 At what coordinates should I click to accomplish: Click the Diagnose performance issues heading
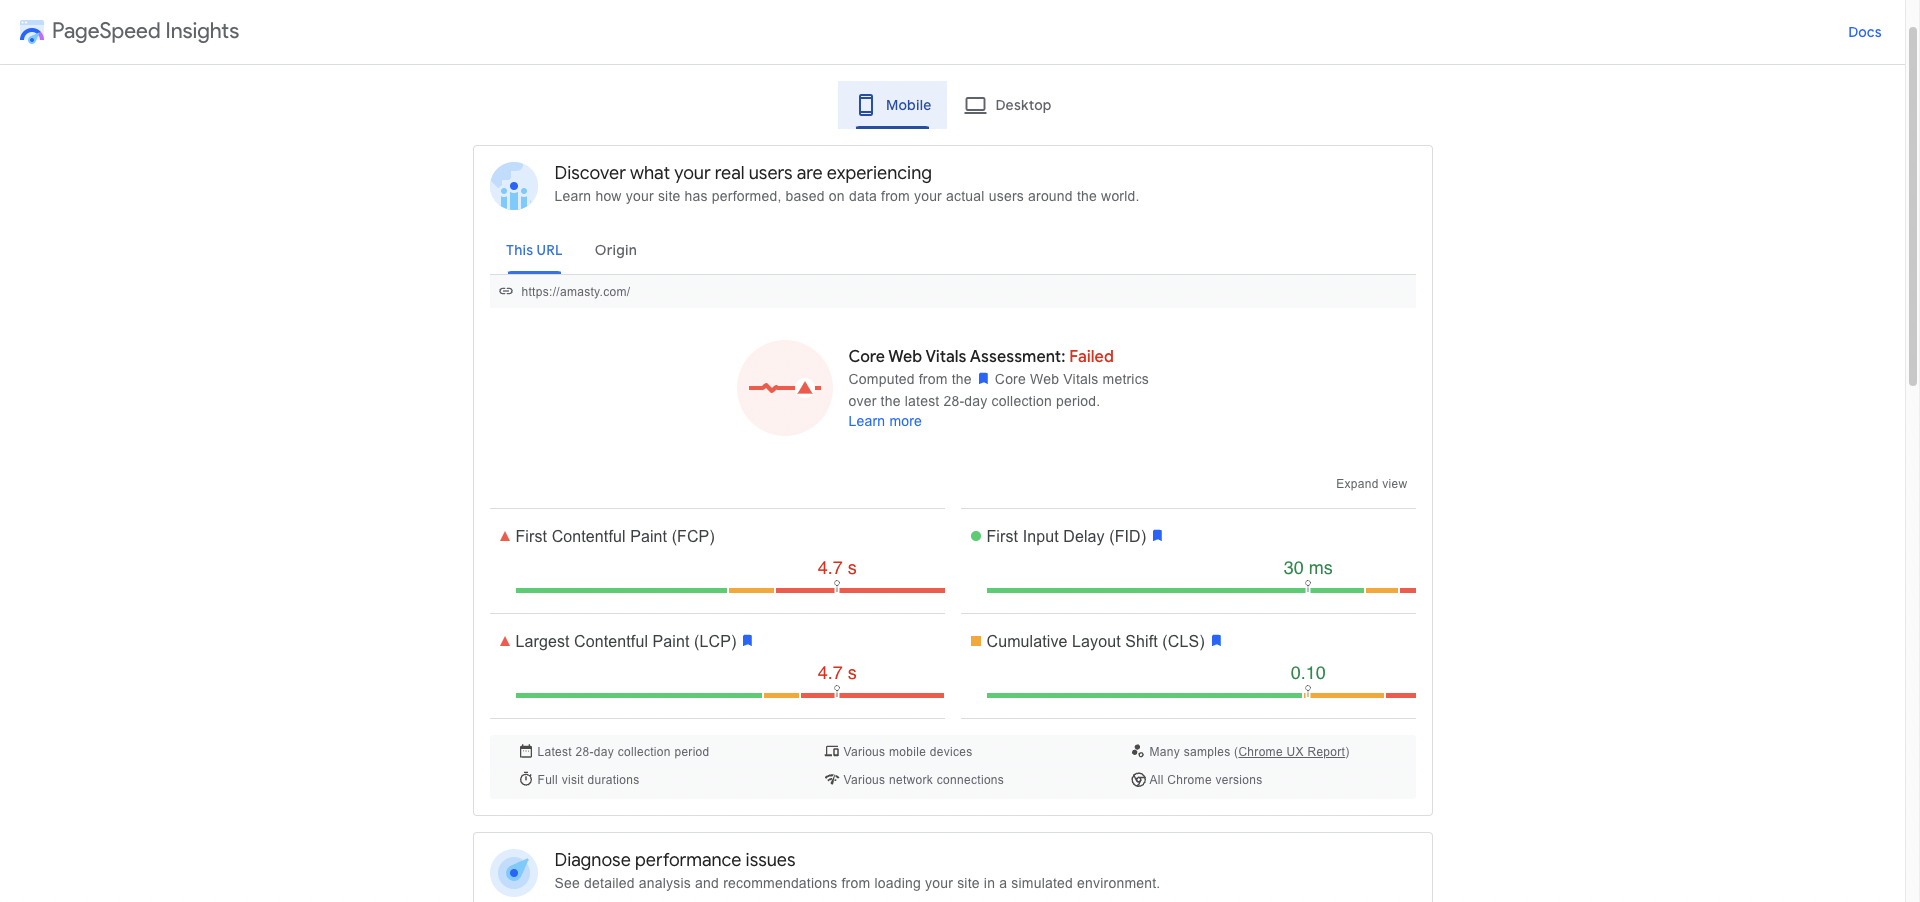(x=675, y=860)
